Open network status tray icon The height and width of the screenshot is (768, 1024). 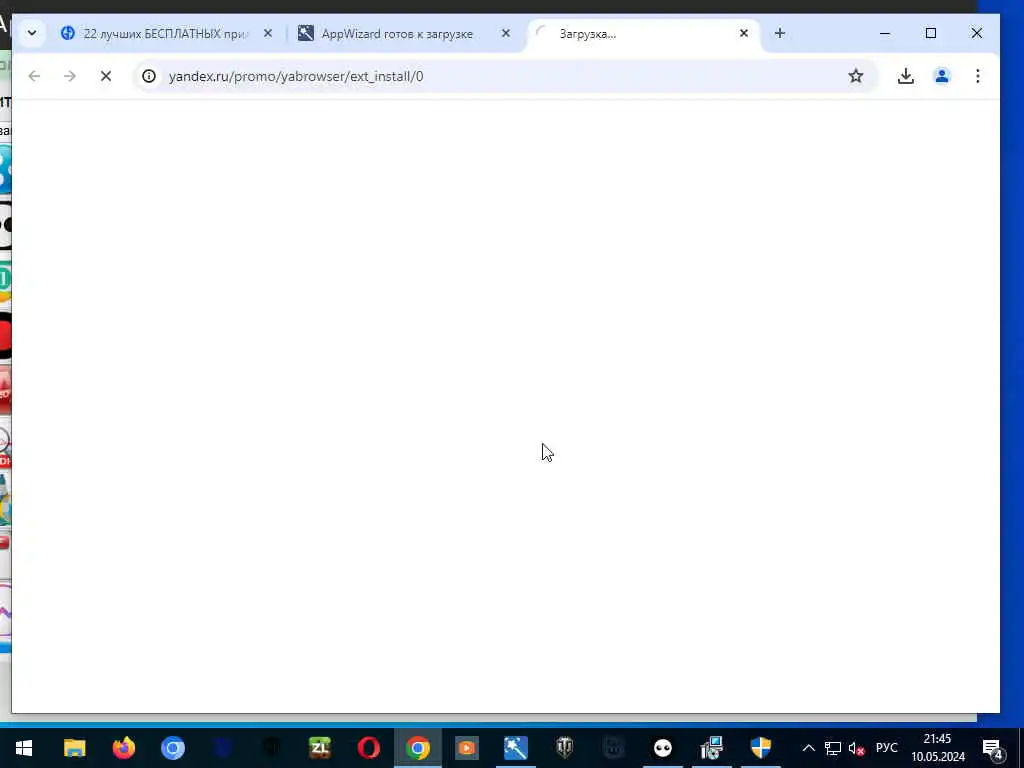point(832,748)
